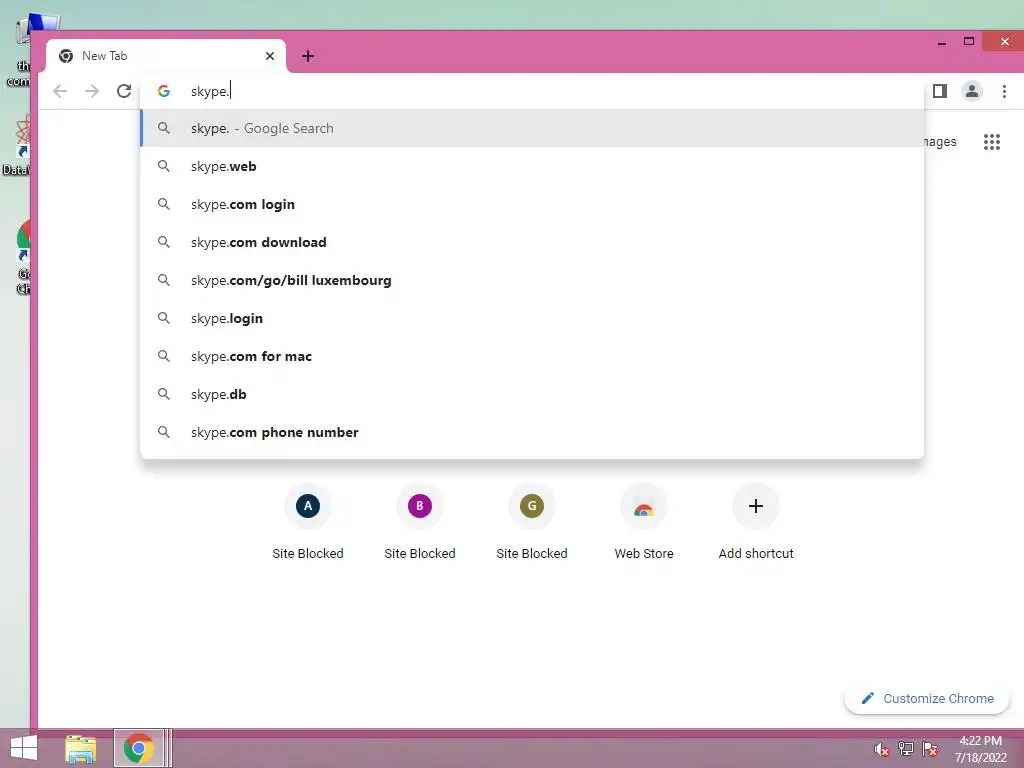
Task: Click the Chrome taskbar icon
Action: click(138, 748)
